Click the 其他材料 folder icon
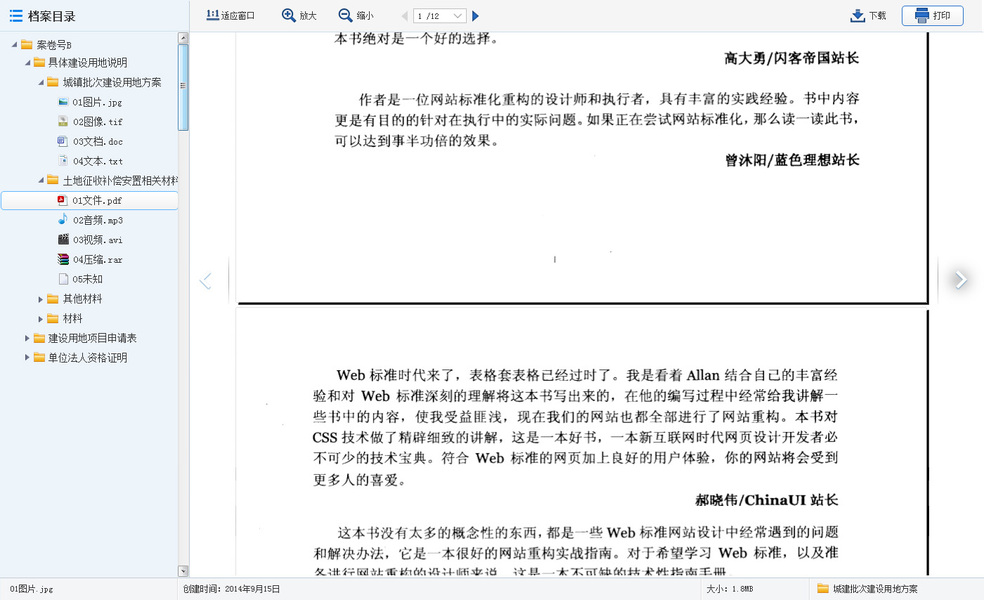 pos(53,299)
